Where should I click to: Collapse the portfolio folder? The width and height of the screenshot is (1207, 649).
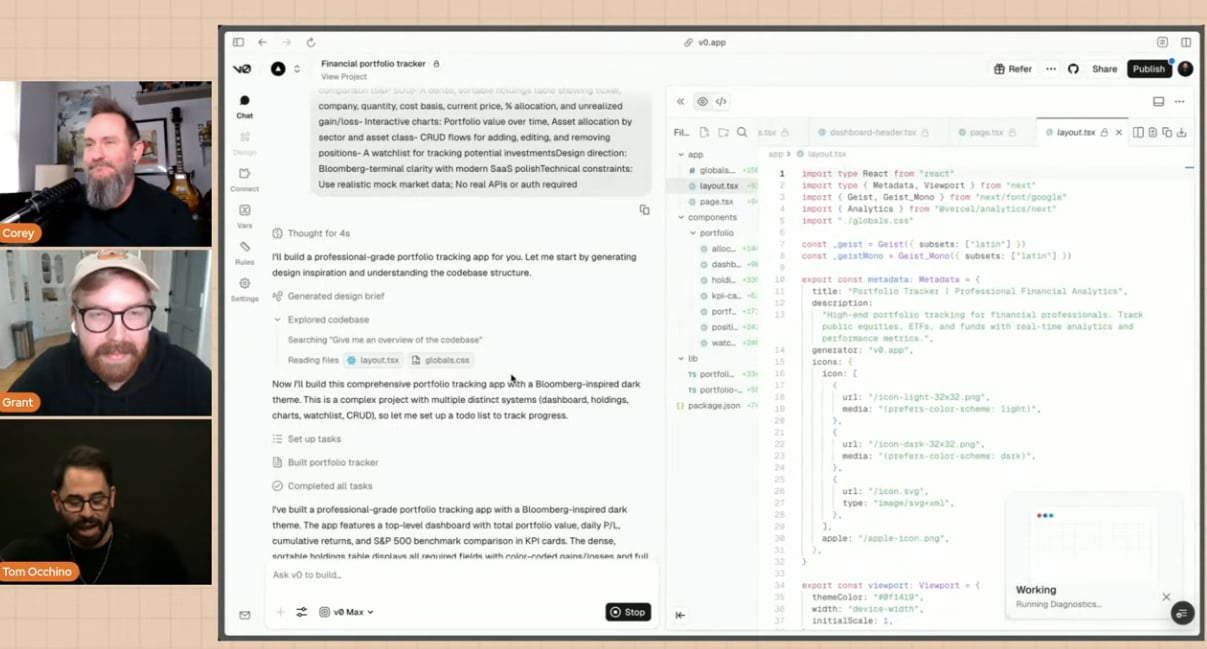692,233
